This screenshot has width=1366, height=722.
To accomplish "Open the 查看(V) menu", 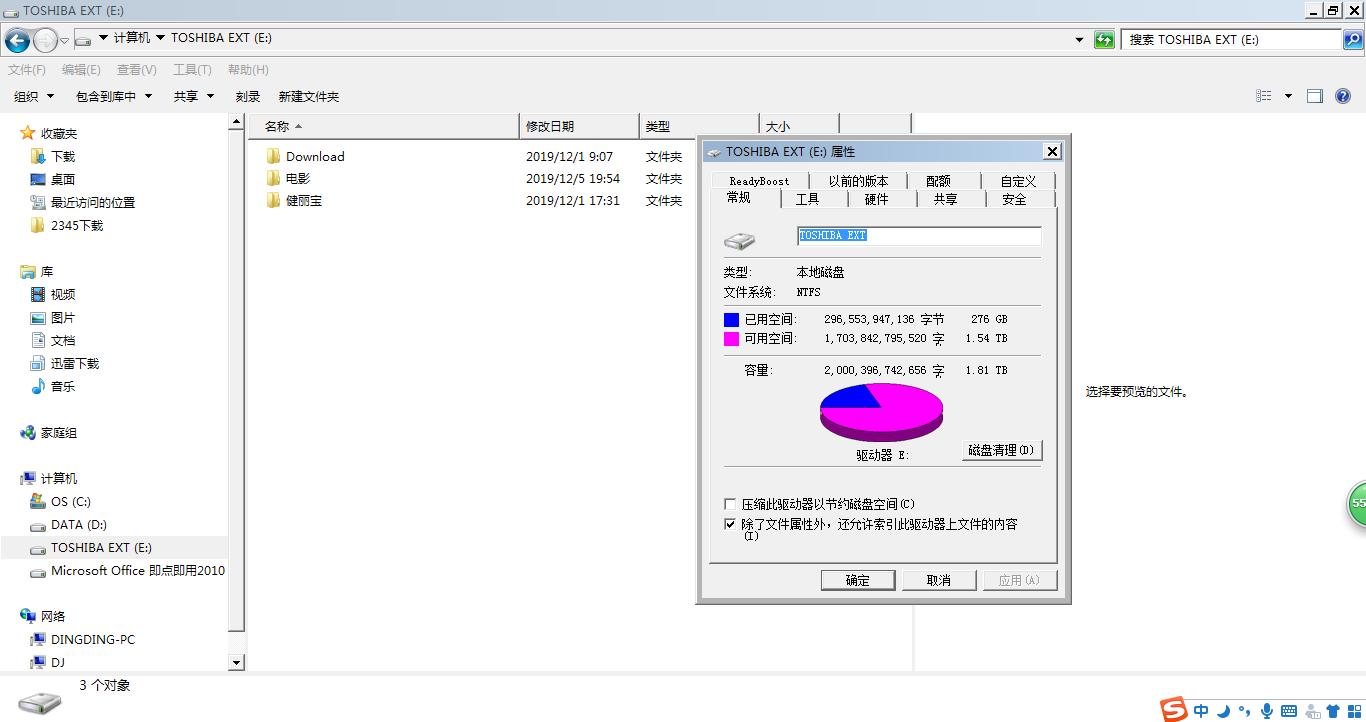I will point(137,69).
